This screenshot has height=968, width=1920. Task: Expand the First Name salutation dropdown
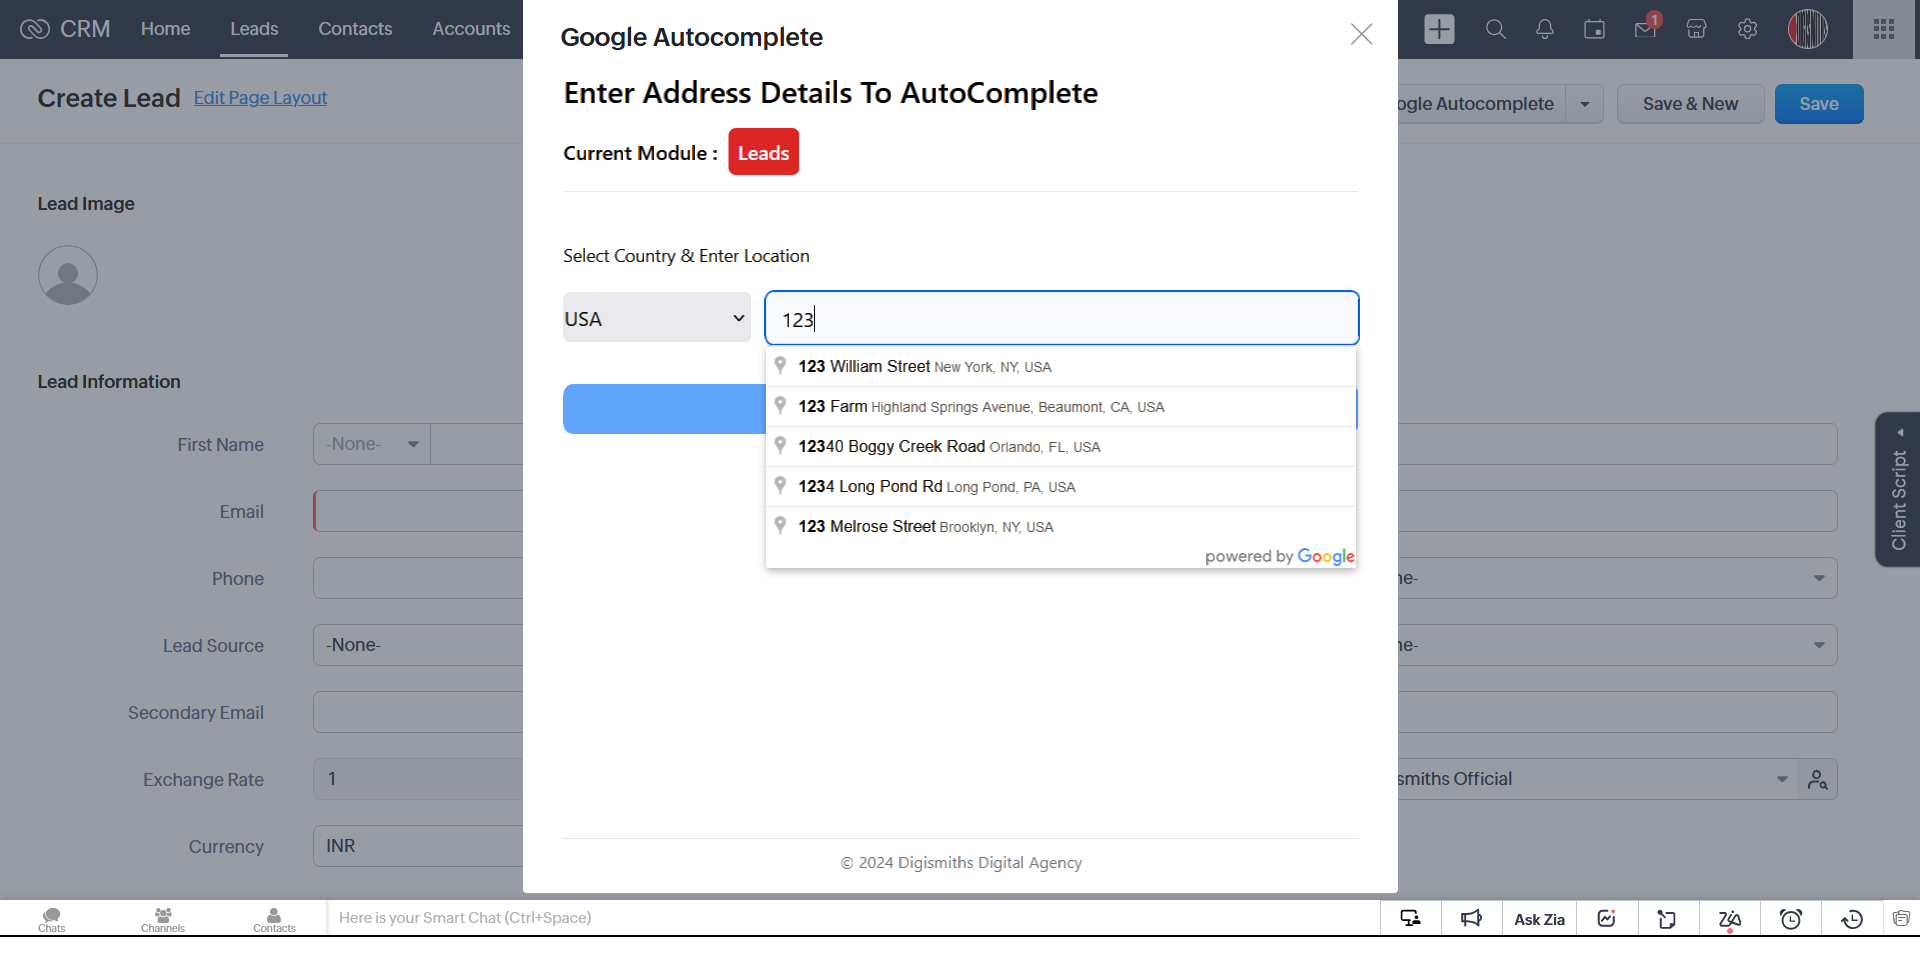coord(371,444)
